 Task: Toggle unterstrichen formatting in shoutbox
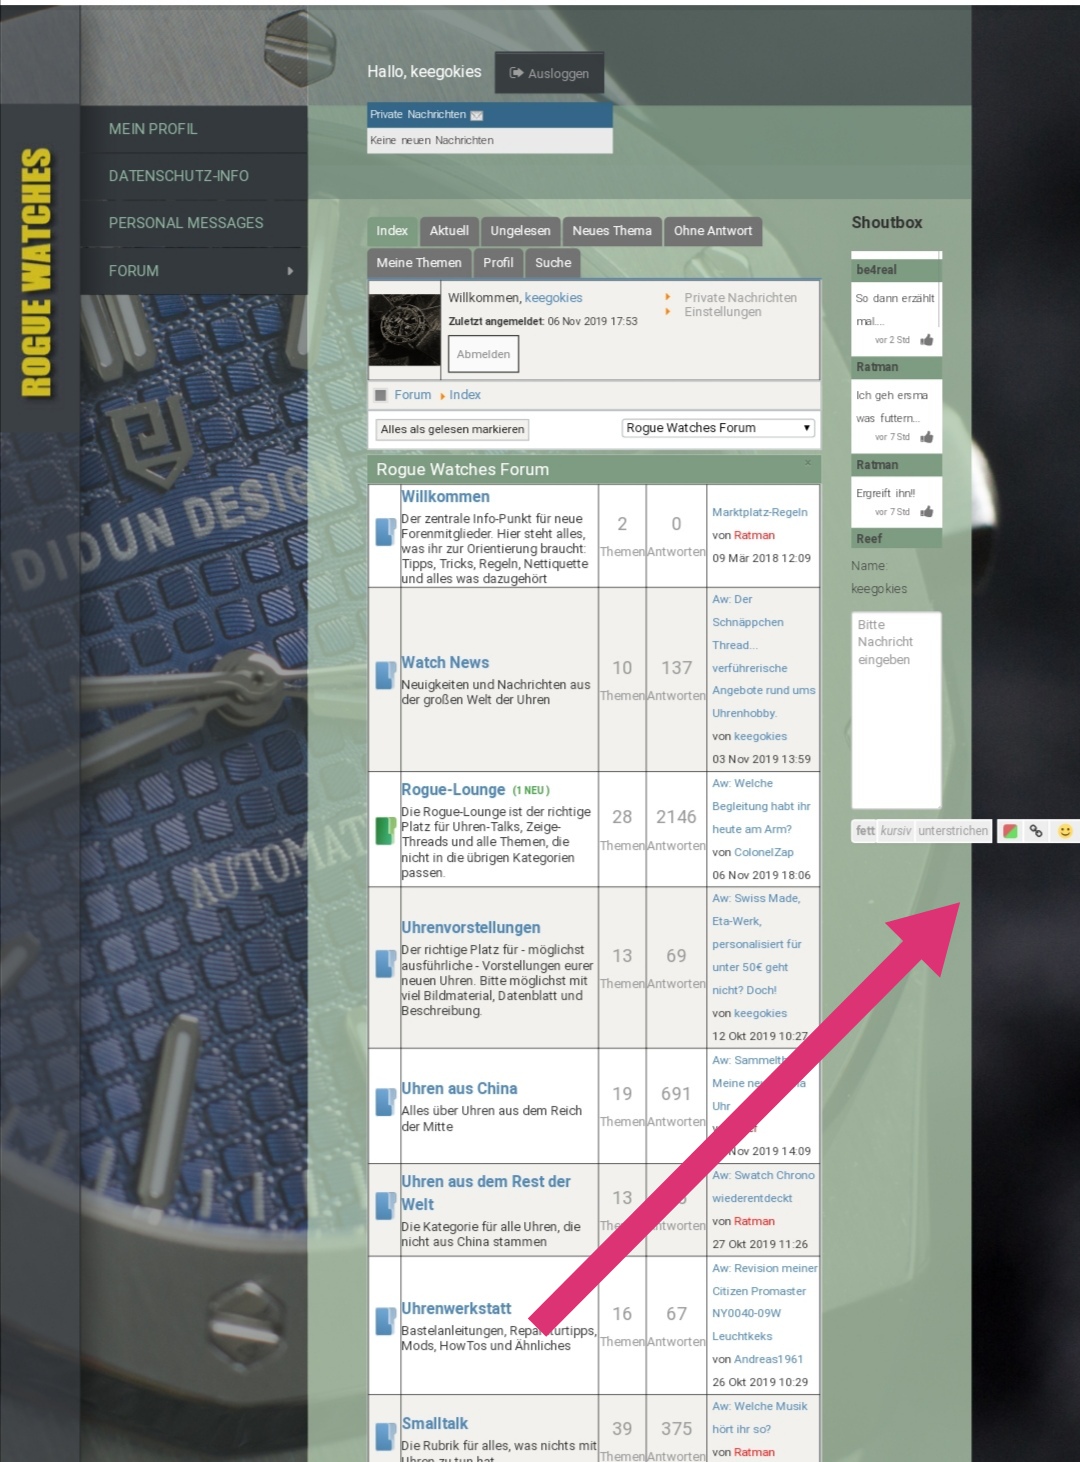(x=952, y=831)
